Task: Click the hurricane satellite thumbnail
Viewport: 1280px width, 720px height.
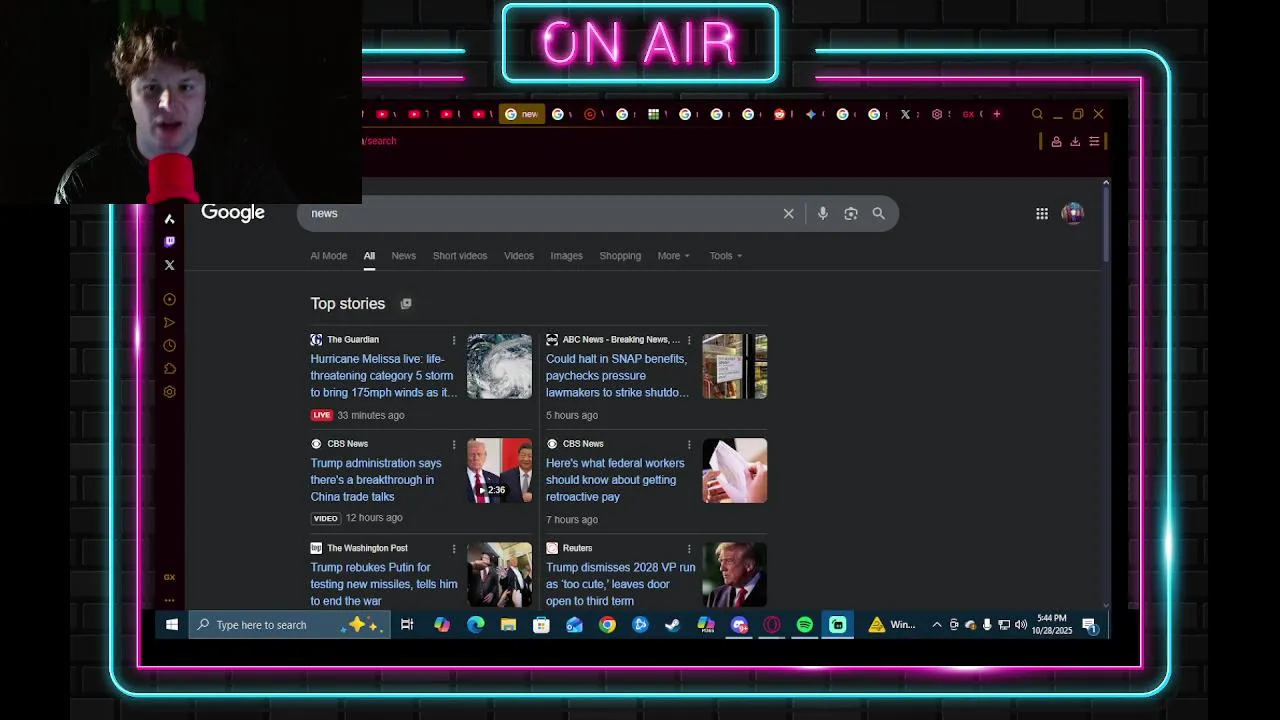Action: 499,366
